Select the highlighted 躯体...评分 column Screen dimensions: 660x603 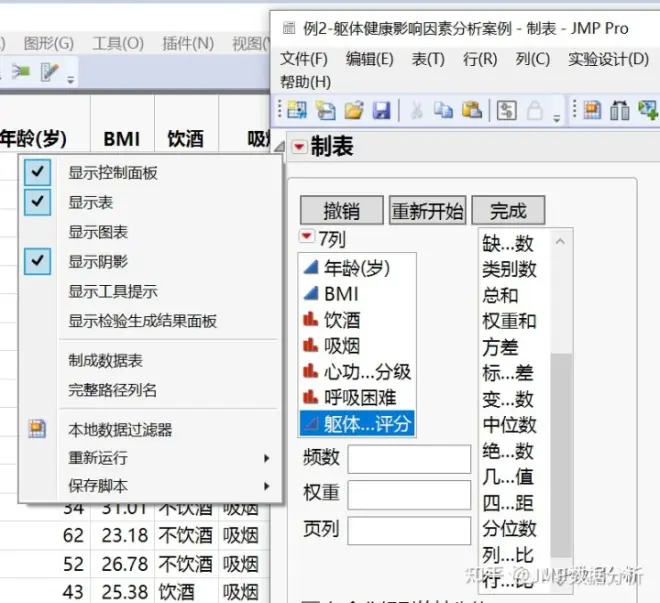pos(357,424)
